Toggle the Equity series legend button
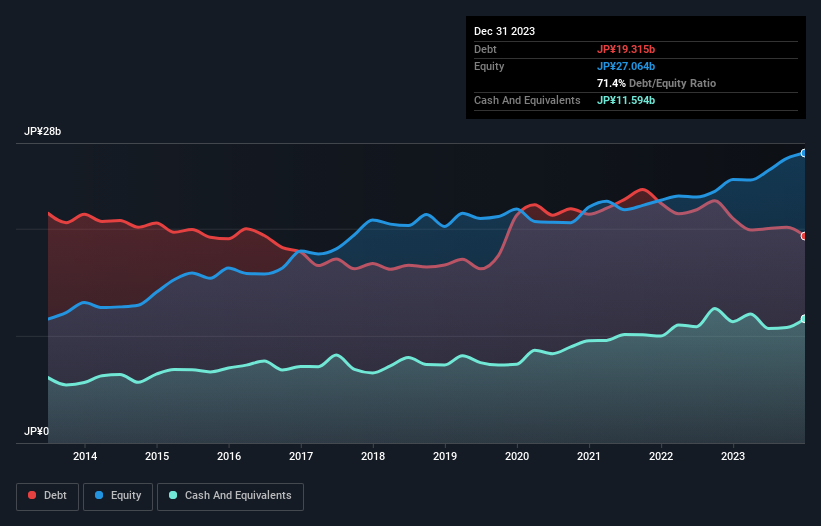Image resolution: width=821 pixels, height=526 pixels. (118, 496)
